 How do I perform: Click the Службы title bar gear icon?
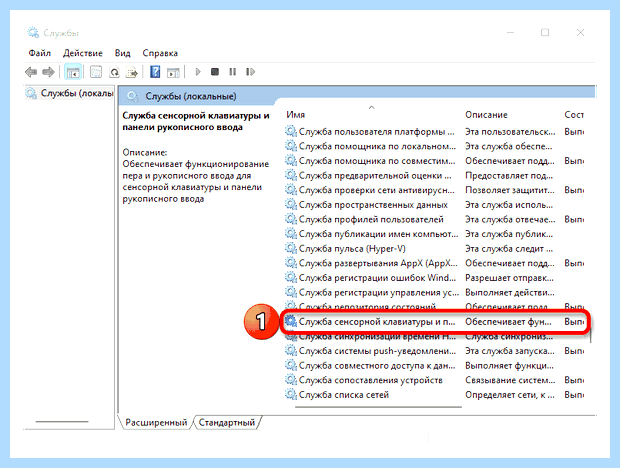33,32
